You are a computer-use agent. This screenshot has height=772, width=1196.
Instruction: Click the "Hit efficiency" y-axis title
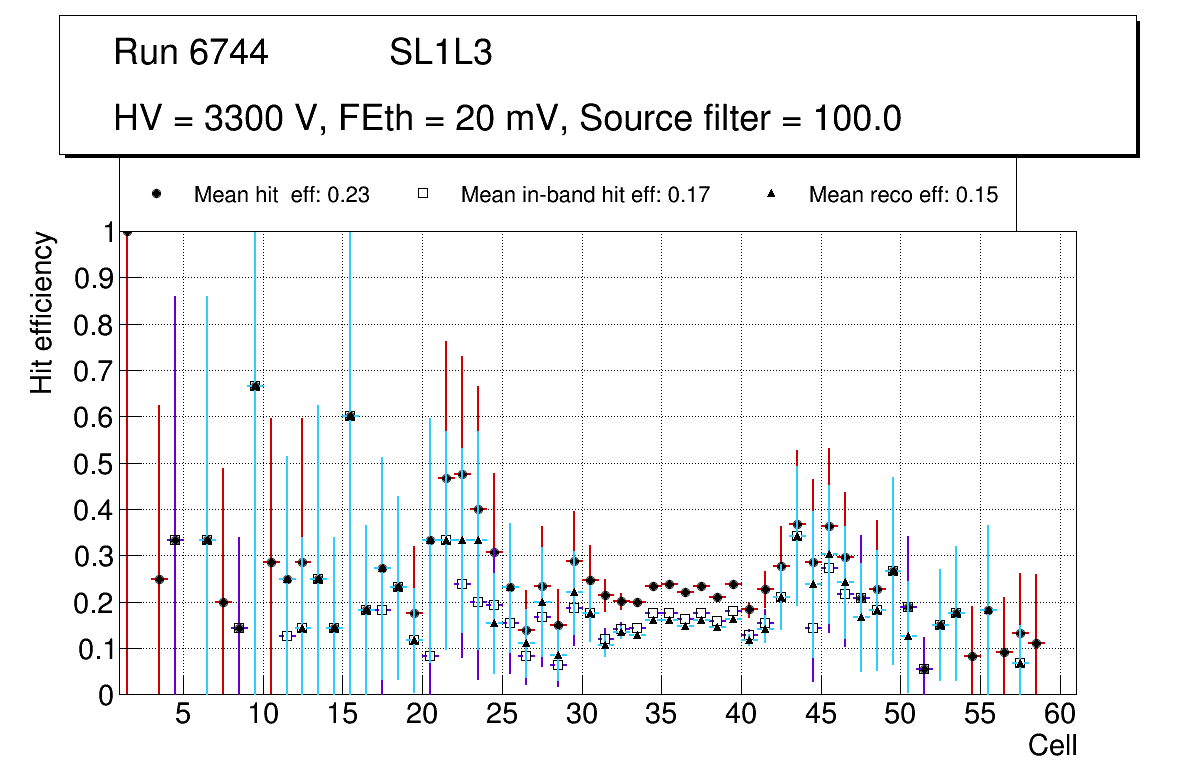41,312
